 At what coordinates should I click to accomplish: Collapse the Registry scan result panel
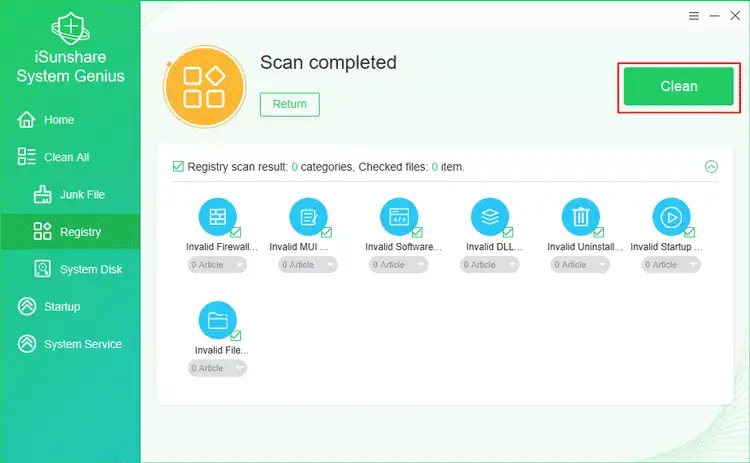click(x=711, y=166)
